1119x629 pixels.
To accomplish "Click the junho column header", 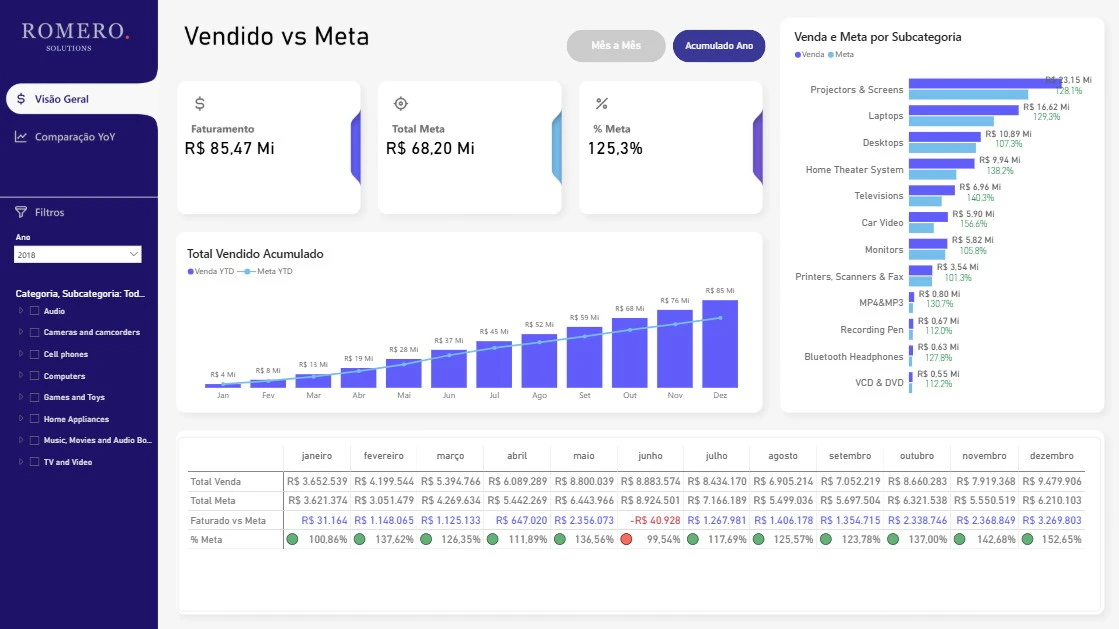I will coord(650,456).
